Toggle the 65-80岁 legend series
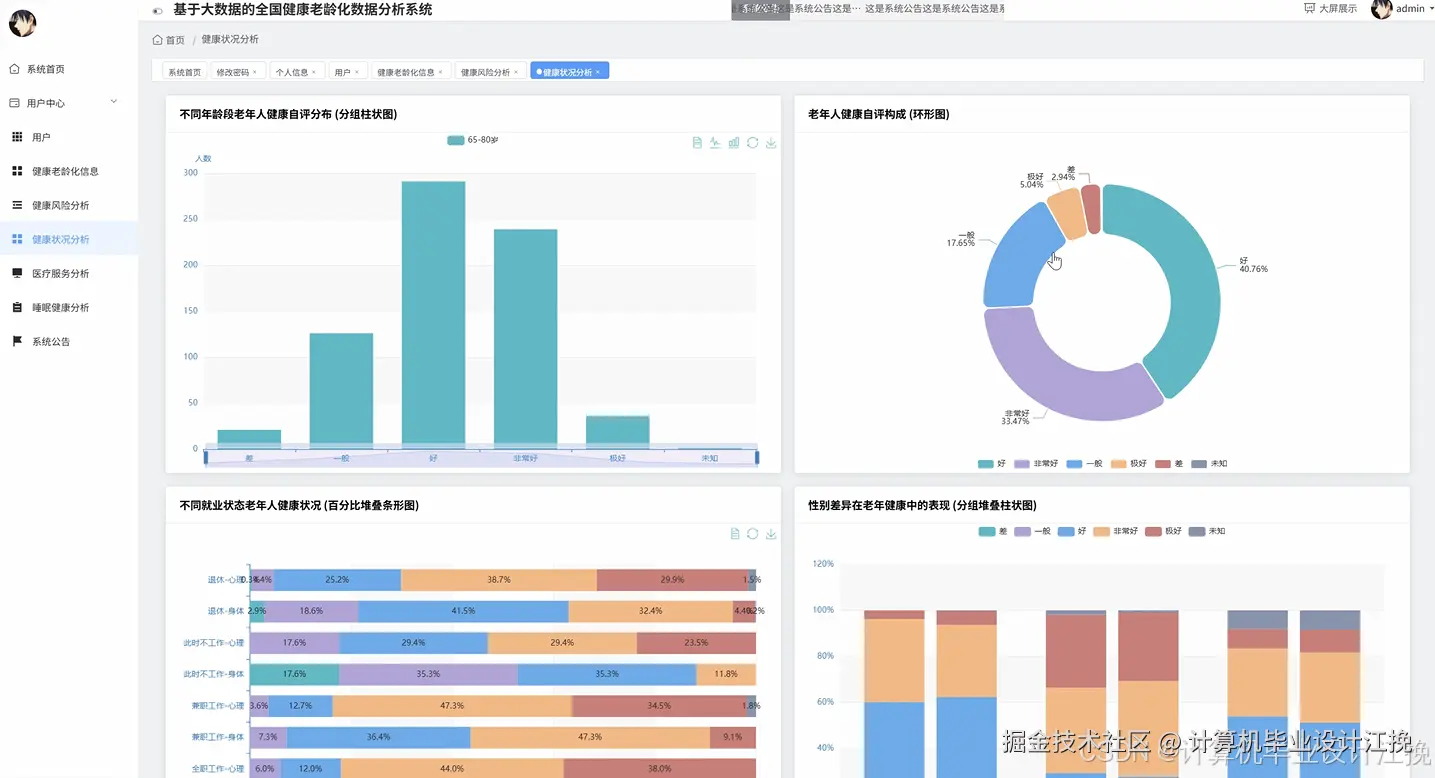The width and height of the screenshot is (1435, 778). (x=472, y=140)
